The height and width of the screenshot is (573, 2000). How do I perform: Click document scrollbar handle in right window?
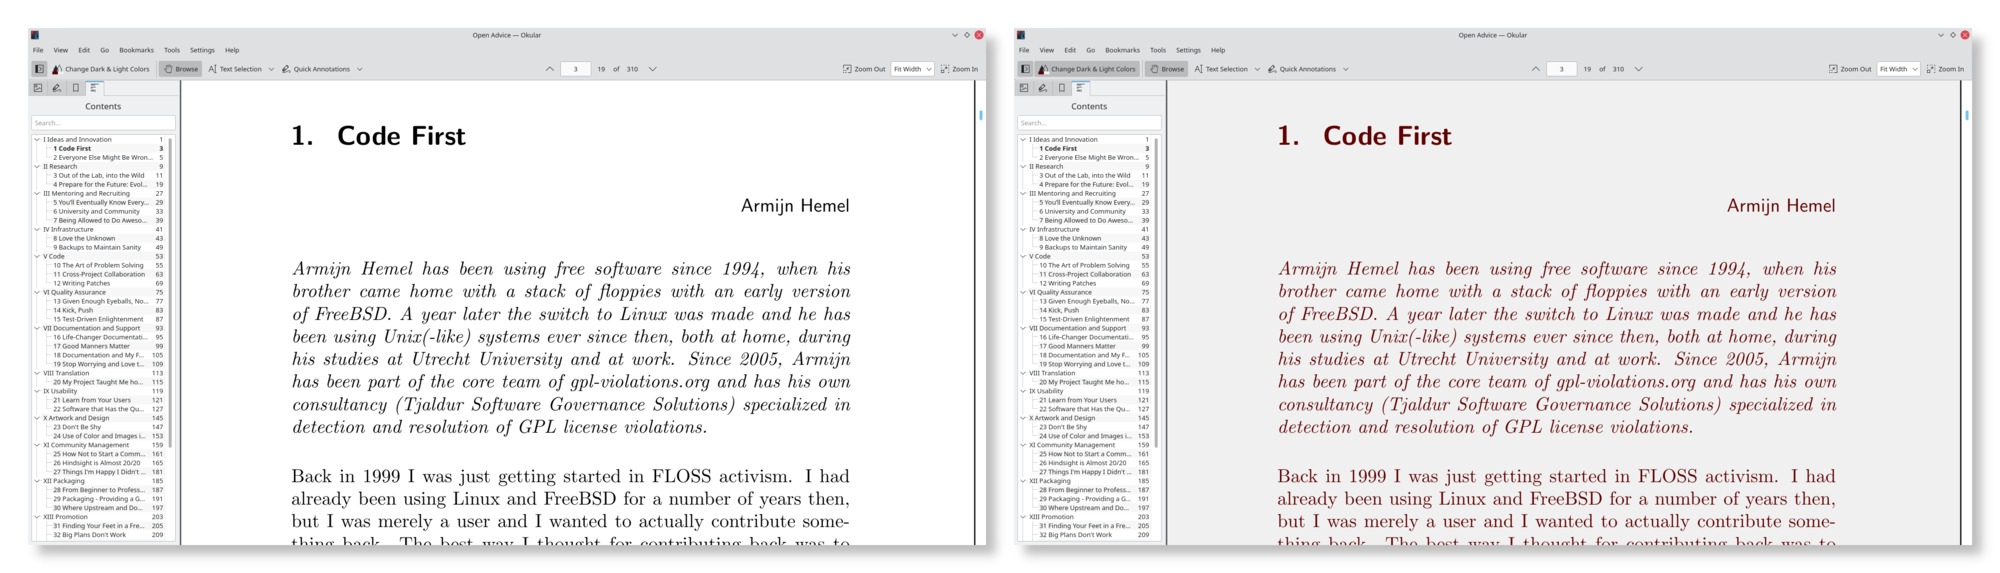coord(1967,115)
